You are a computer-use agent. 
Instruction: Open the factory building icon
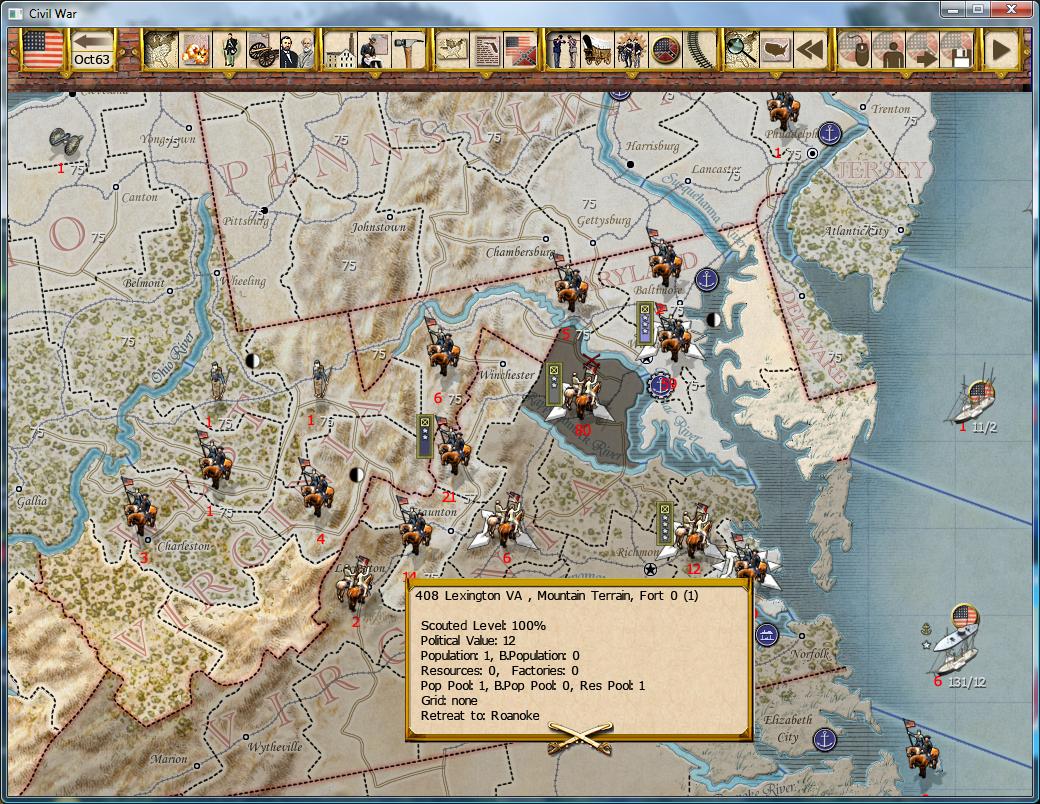(340, 49)
